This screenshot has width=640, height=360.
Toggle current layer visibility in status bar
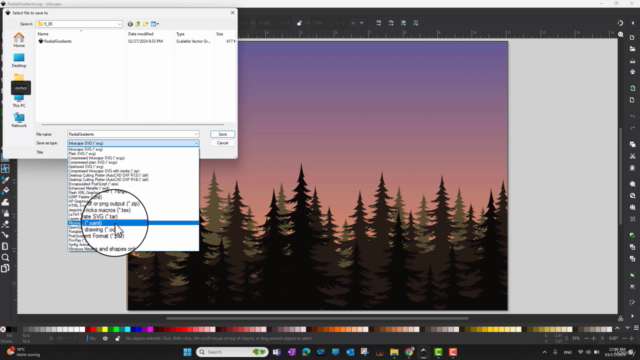(x=105, y=338)
